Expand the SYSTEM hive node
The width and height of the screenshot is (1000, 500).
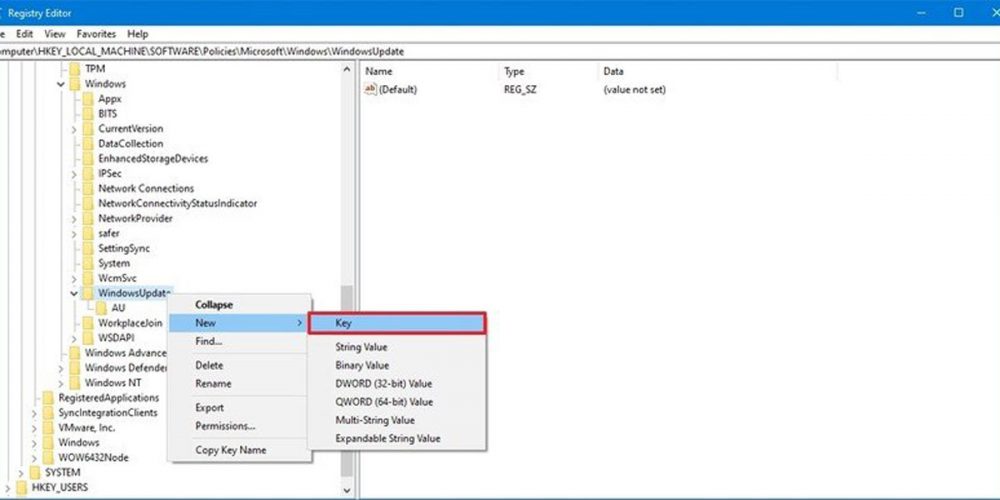point(20,472)
